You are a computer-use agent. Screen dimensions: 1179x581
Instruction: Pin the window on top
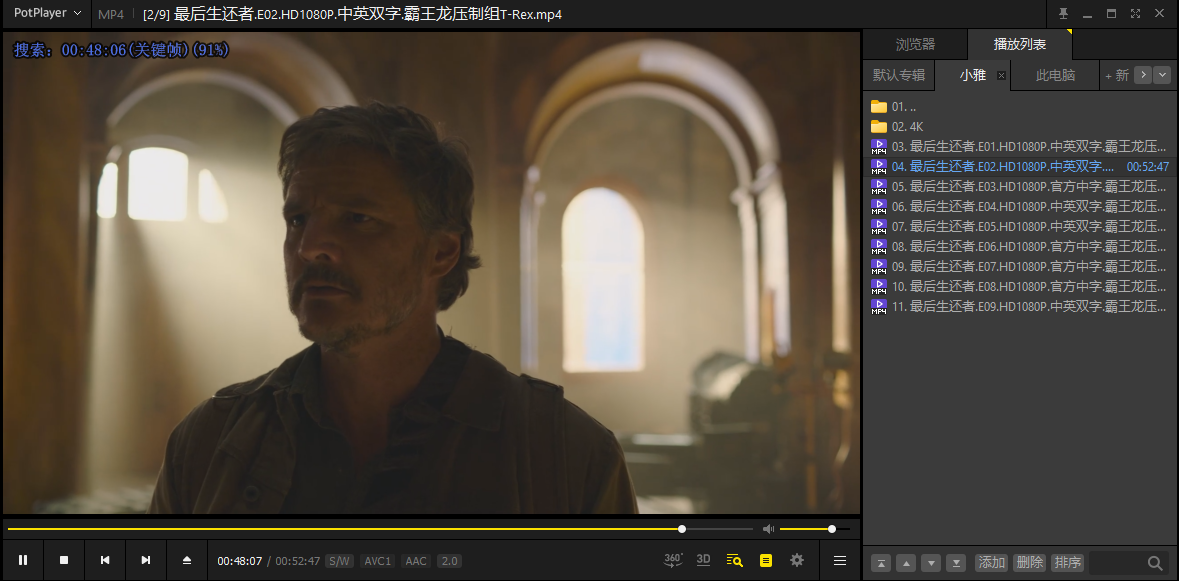[1063, 14]
